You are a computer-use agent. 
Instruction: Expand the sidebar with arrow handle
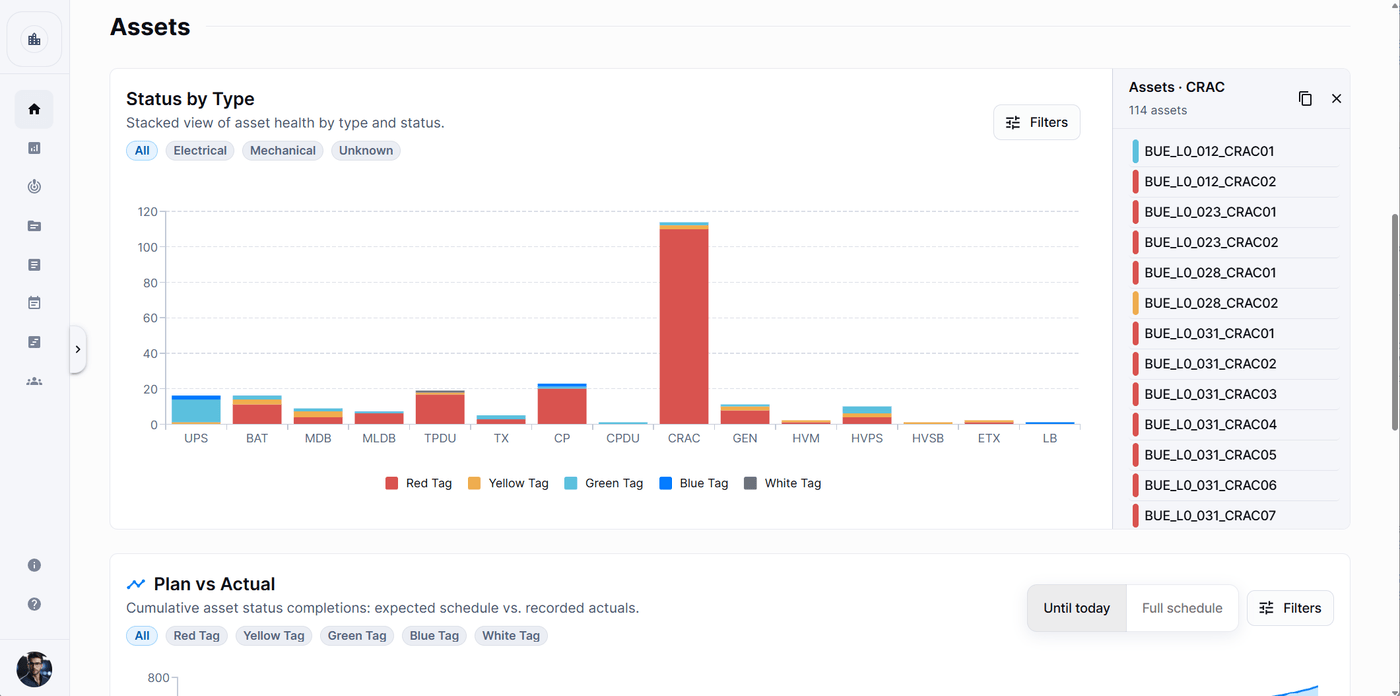(x=78, y=349)
